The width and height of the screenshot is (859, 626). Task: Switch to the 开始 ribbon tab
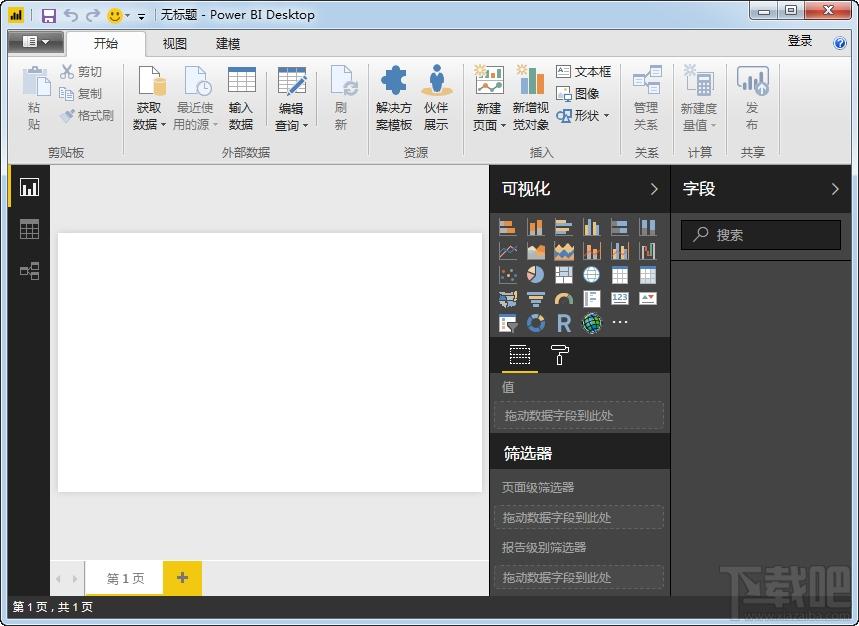pyautogui.click(x=106, y=43)
